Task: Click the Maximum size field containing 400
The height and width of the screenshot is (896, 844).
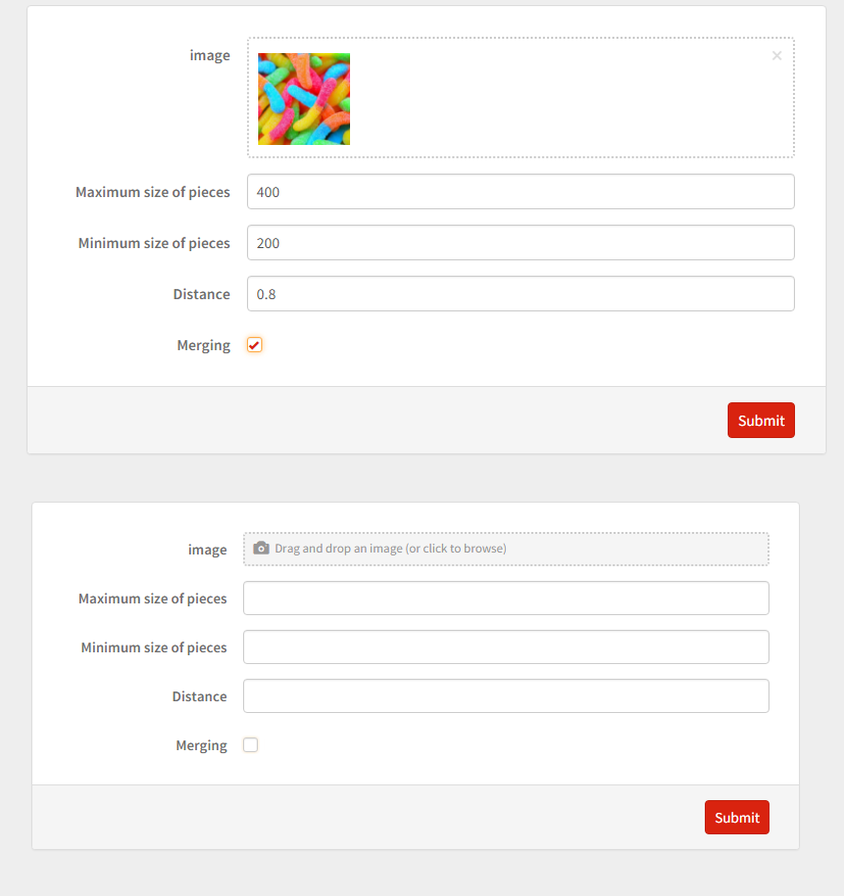Action: coord(521,191)
